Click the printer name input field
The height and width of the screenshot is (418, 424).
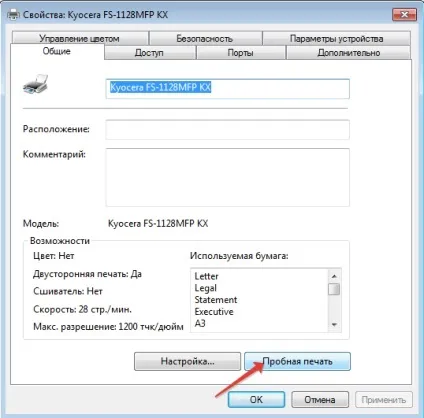point(227,89)
